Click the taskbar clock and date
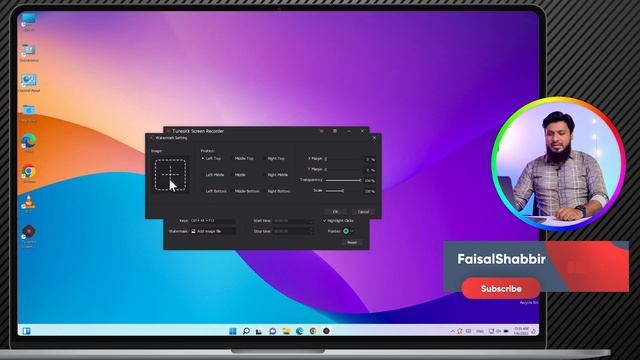This screenshot has height=360, width=640. coord(521,331)
